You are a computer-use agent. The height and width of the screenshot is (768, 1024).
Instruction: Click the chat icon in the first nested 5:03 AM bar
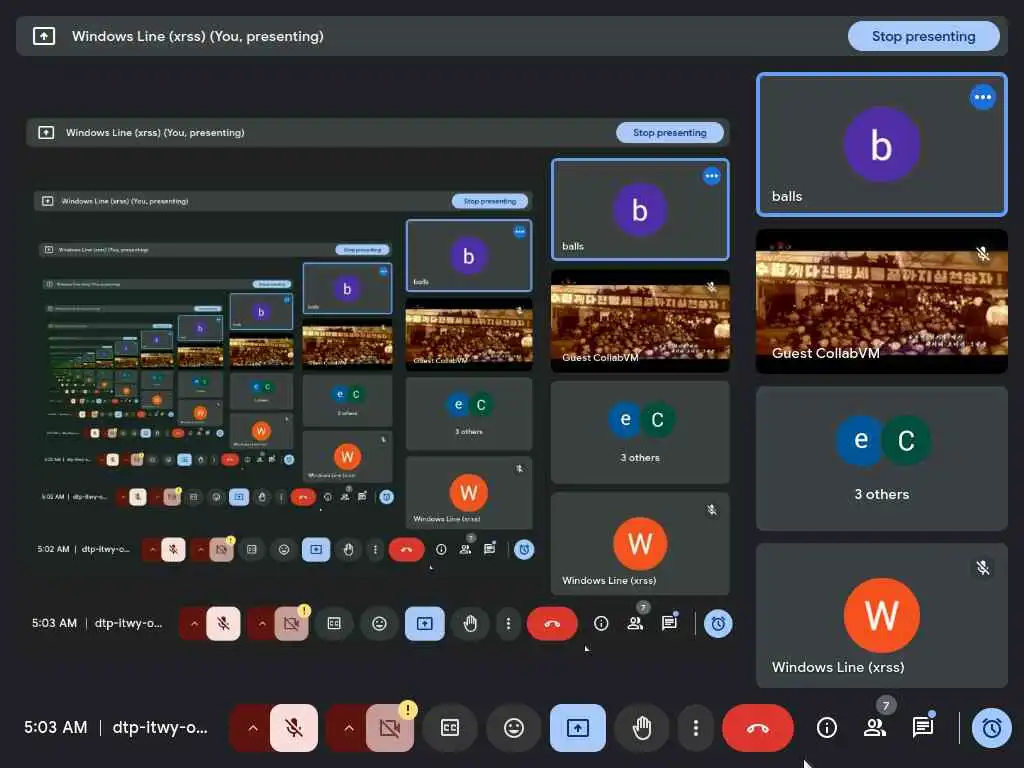[669, 624]
